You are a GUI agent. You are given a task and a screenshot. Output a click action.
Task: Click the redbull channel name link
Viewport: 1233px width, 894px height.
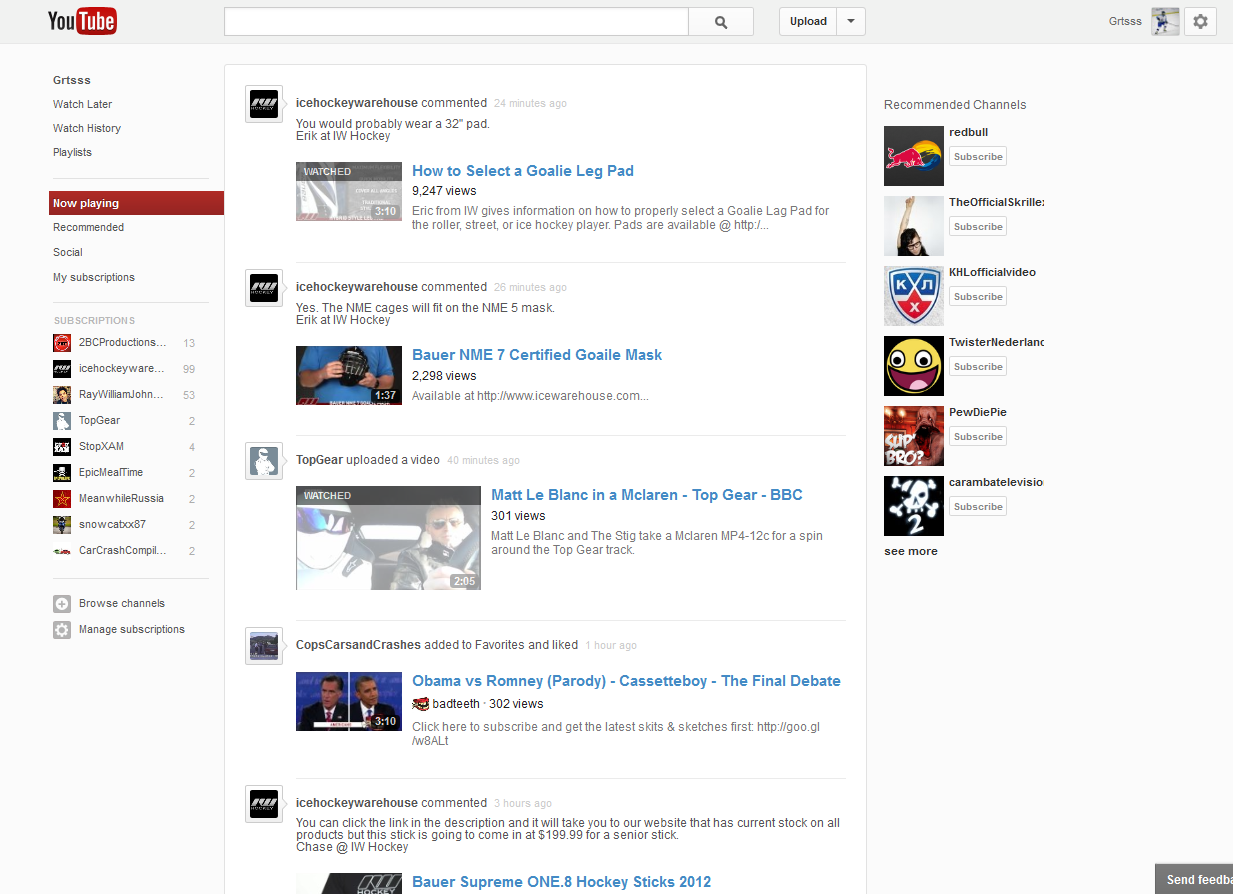coord(969,133)
